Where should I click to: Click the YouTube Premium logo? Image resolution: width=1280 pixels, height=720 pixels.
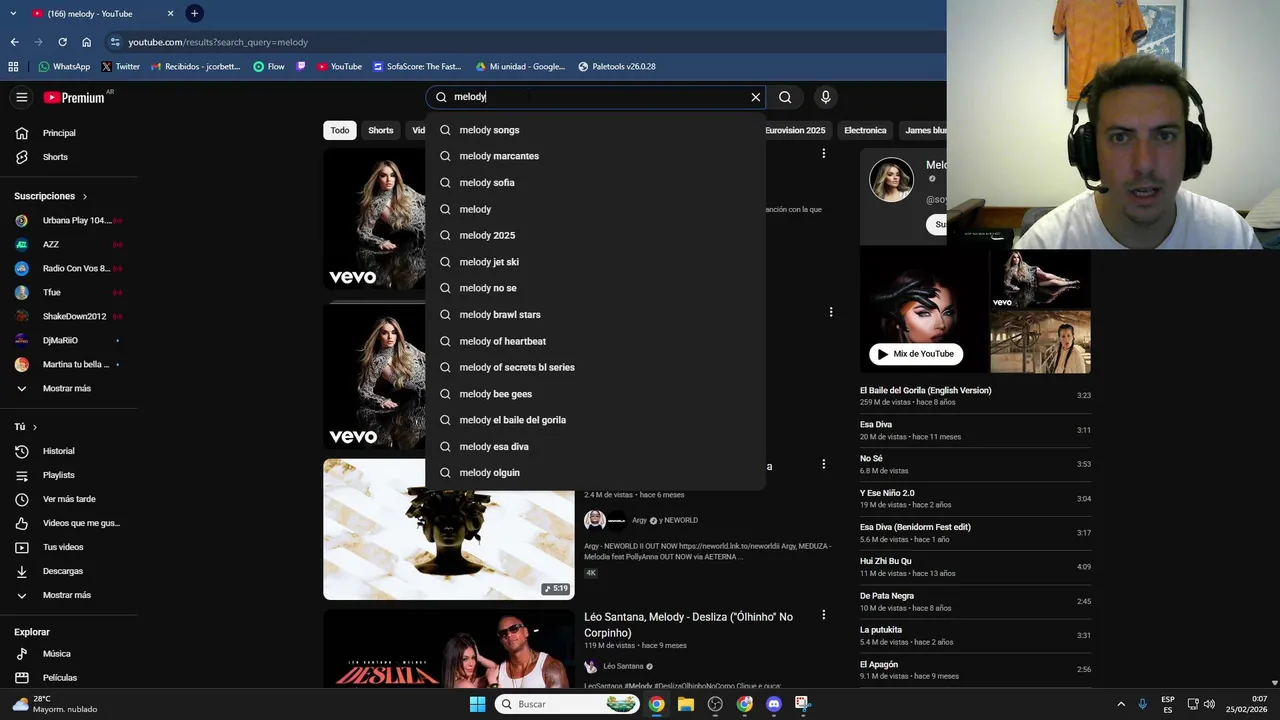pyautogui.click(x=74, y=97)
